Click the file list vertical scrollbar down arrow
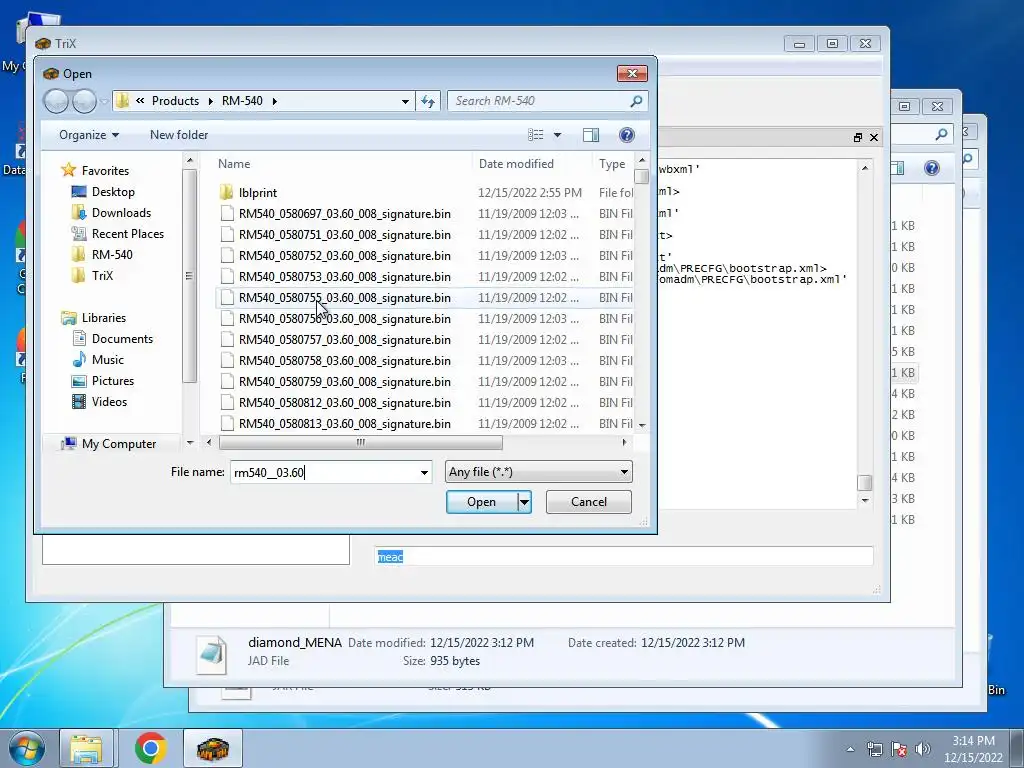The width and height of the screenshot is (1024, 768). coord(642,425)
